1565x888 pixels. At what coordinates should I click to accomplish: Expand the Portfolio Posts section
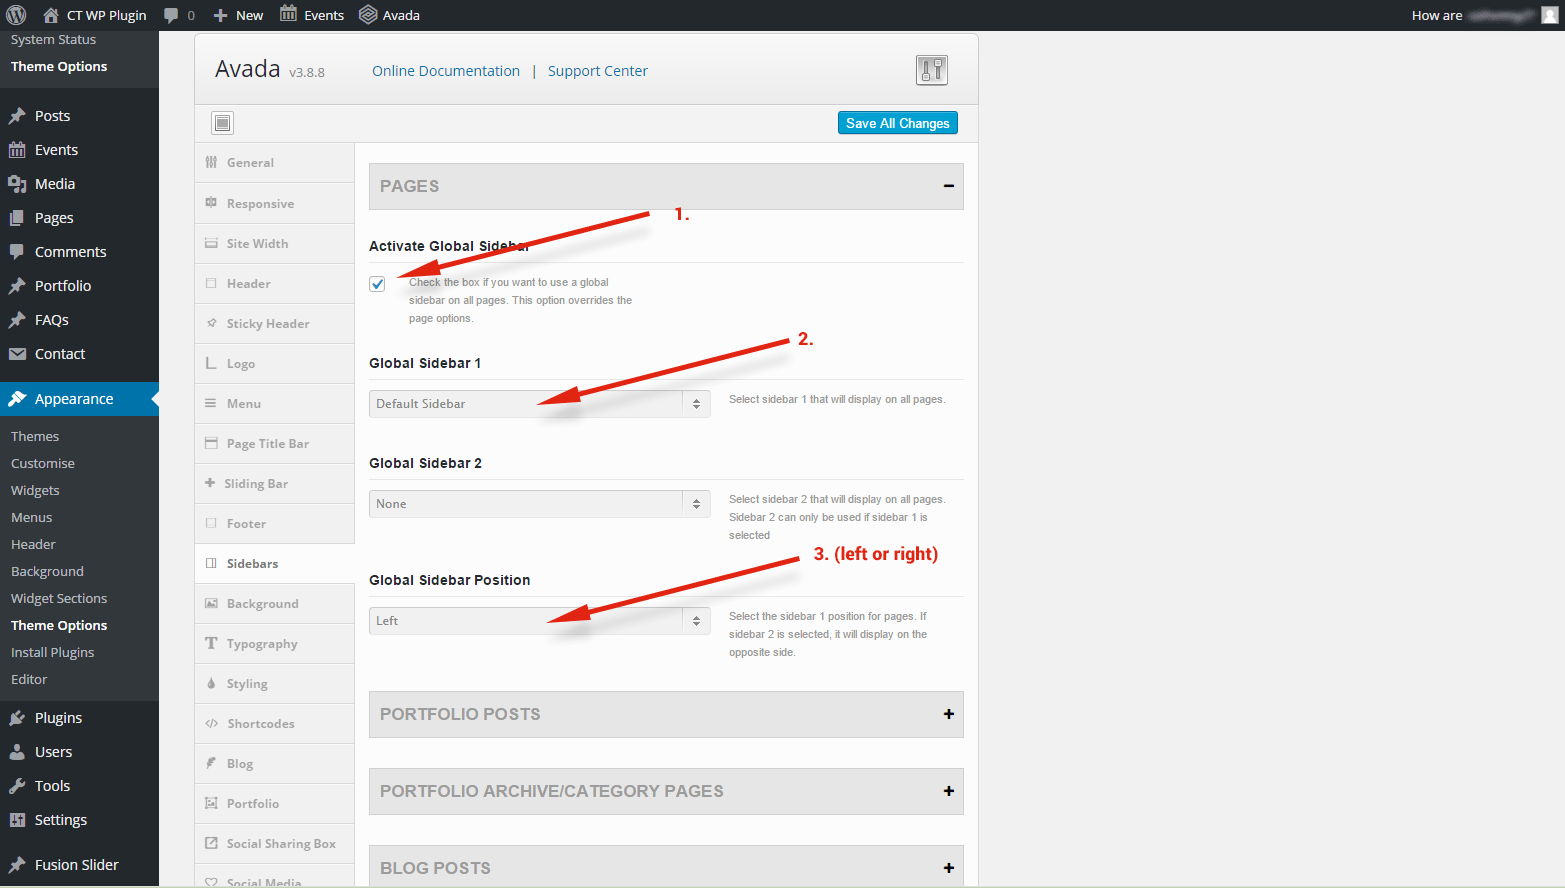click(x=947, y=714)
